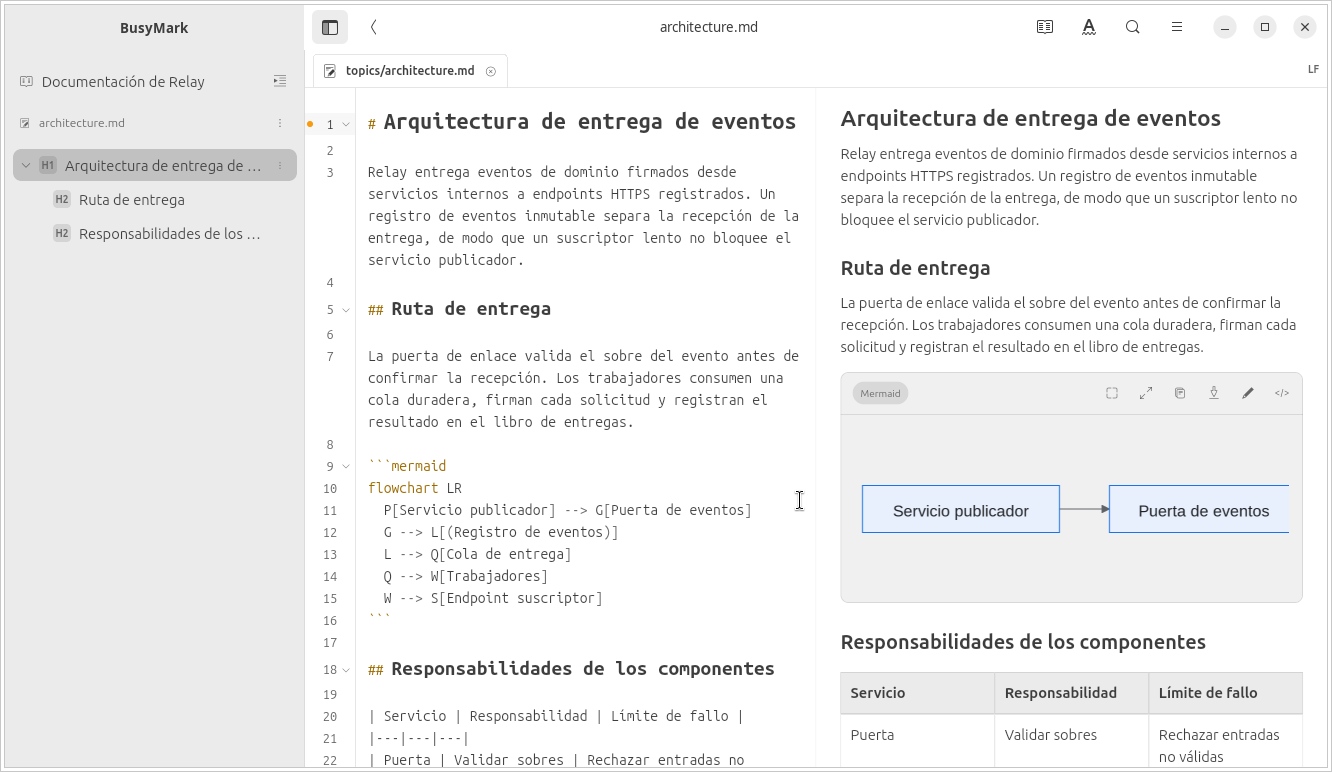Screen dimensions: 1332x772
Task: Select architecture.md in the sidebar
Action: [x=82, y=123]
